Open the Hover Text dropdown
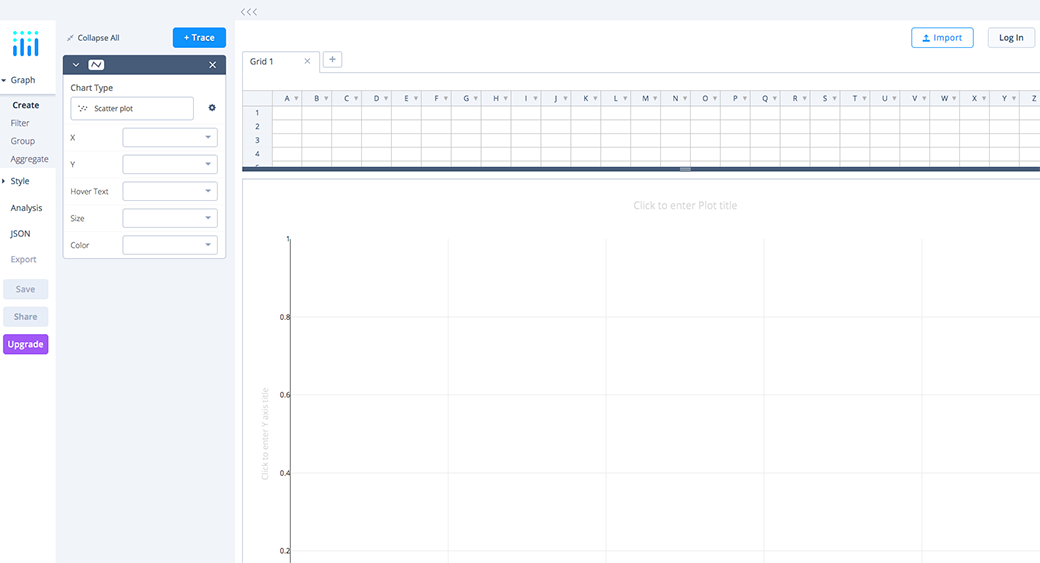Image resolution: width=1040 pixels, height=563 pixels. (170, 191)
